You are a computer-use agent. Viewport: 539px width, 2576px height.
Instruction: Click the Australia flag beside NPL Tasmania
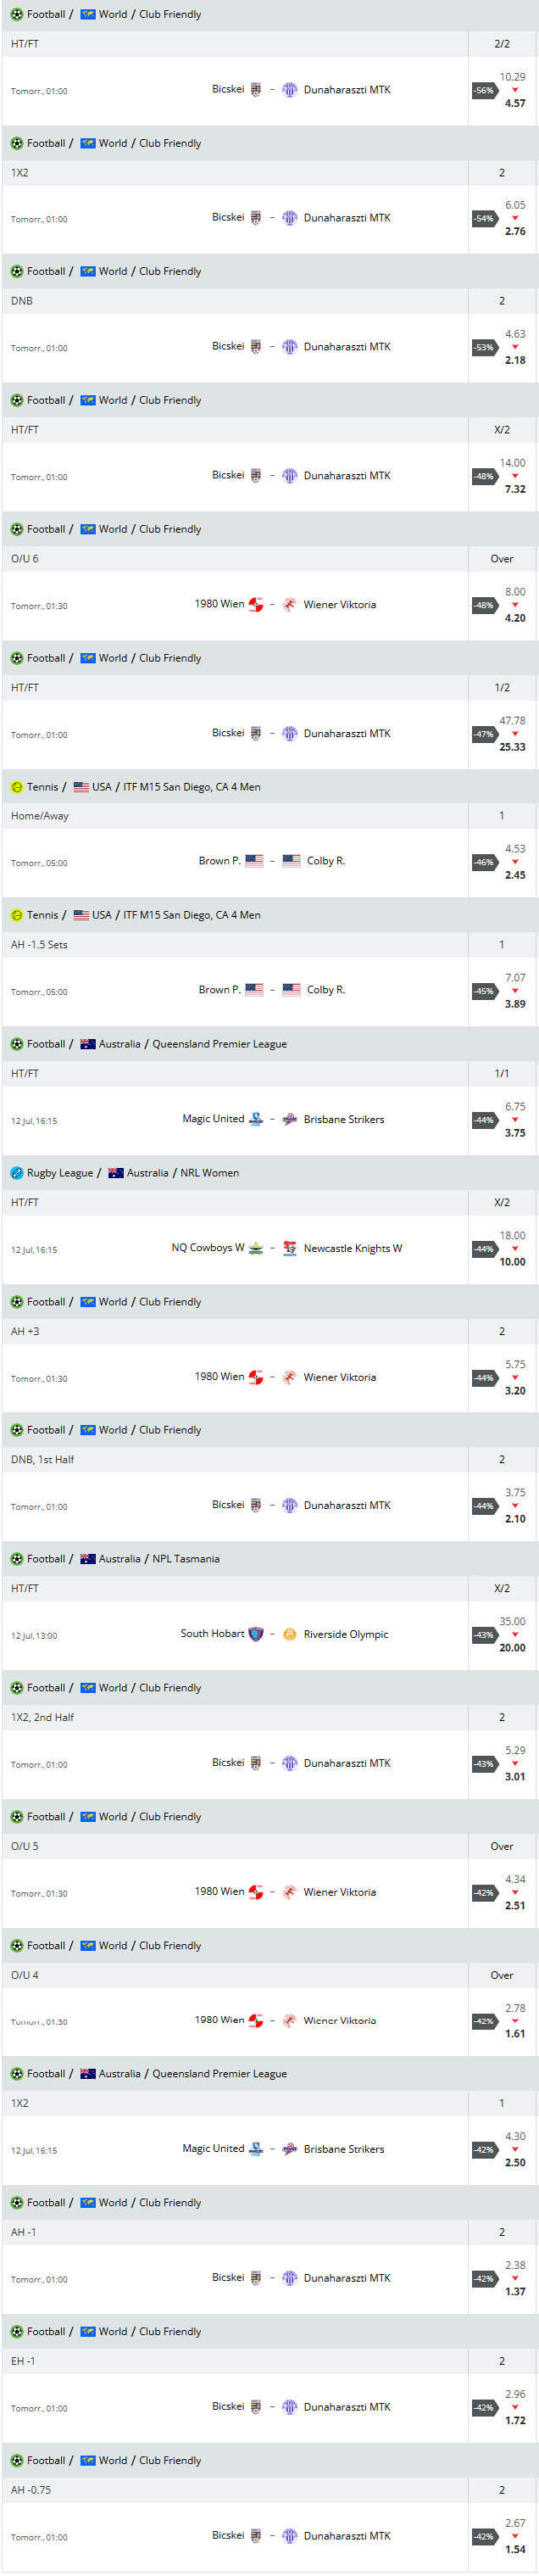[x=88, y=1559]
